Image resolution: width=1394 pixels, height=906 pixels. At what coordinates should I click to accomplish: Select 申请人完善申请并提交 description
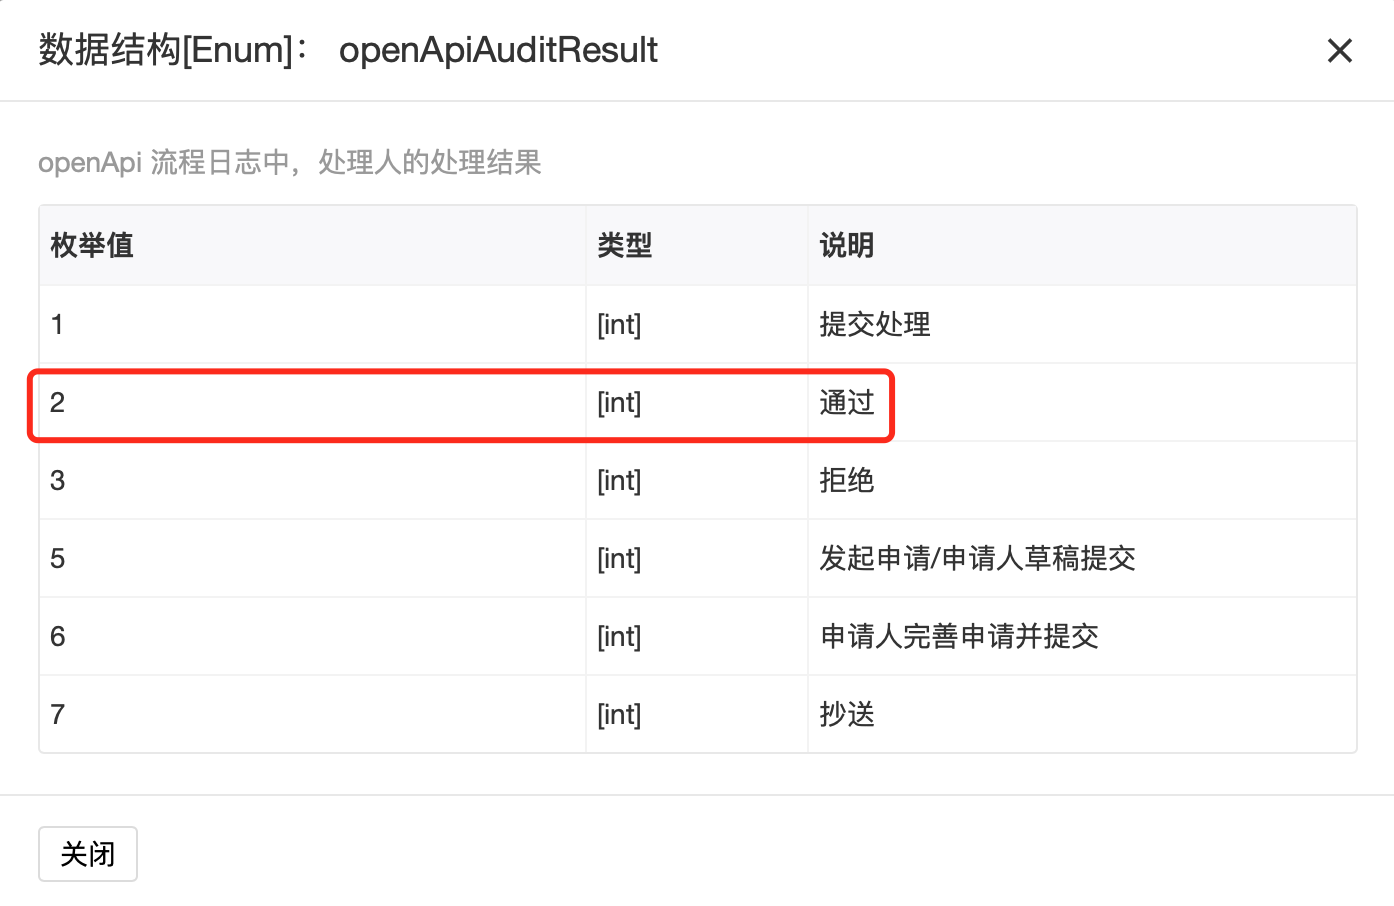(959, 636)
